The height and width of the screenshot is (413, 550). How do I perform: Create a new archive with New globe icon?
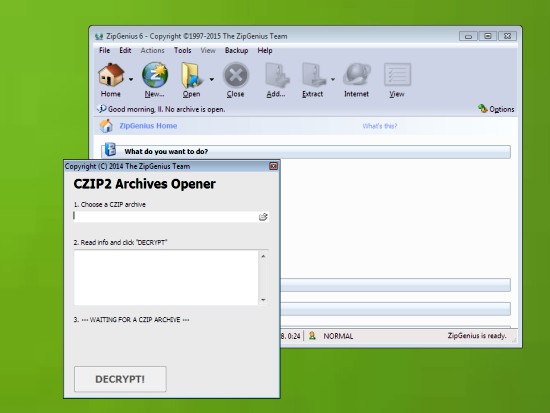pyautogui.click(x=155, y=75)
